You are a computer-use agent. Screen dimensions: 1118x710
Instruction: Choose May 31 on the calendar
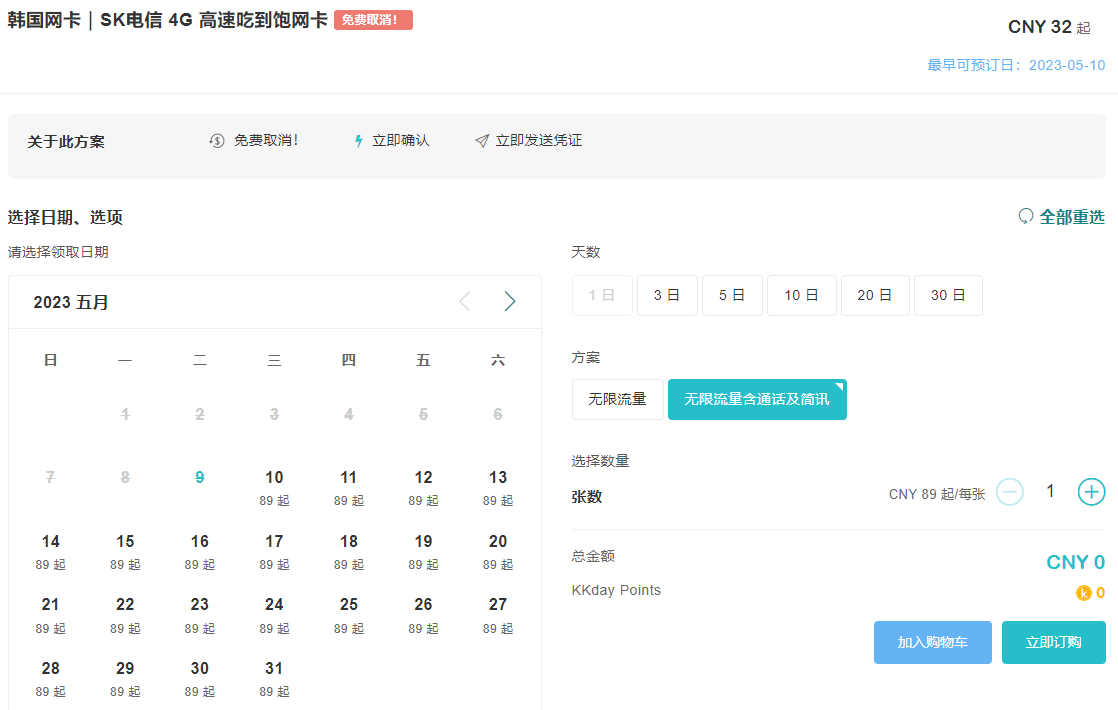274,677
